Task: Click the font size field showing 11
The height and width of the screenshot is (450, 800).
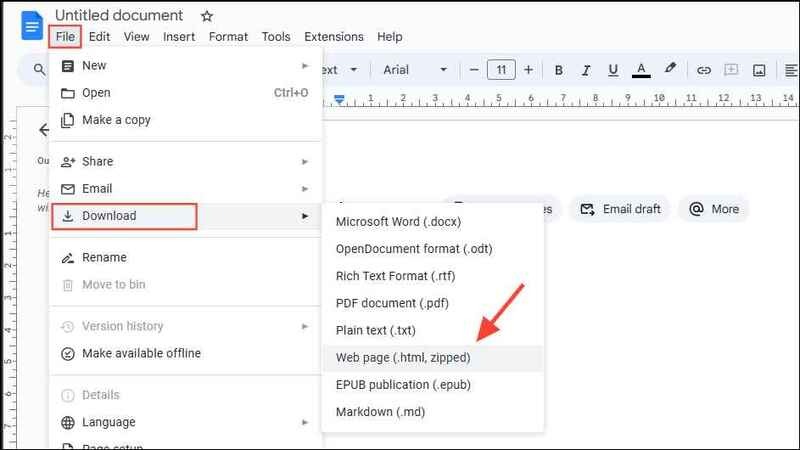Action: [501, 70]
